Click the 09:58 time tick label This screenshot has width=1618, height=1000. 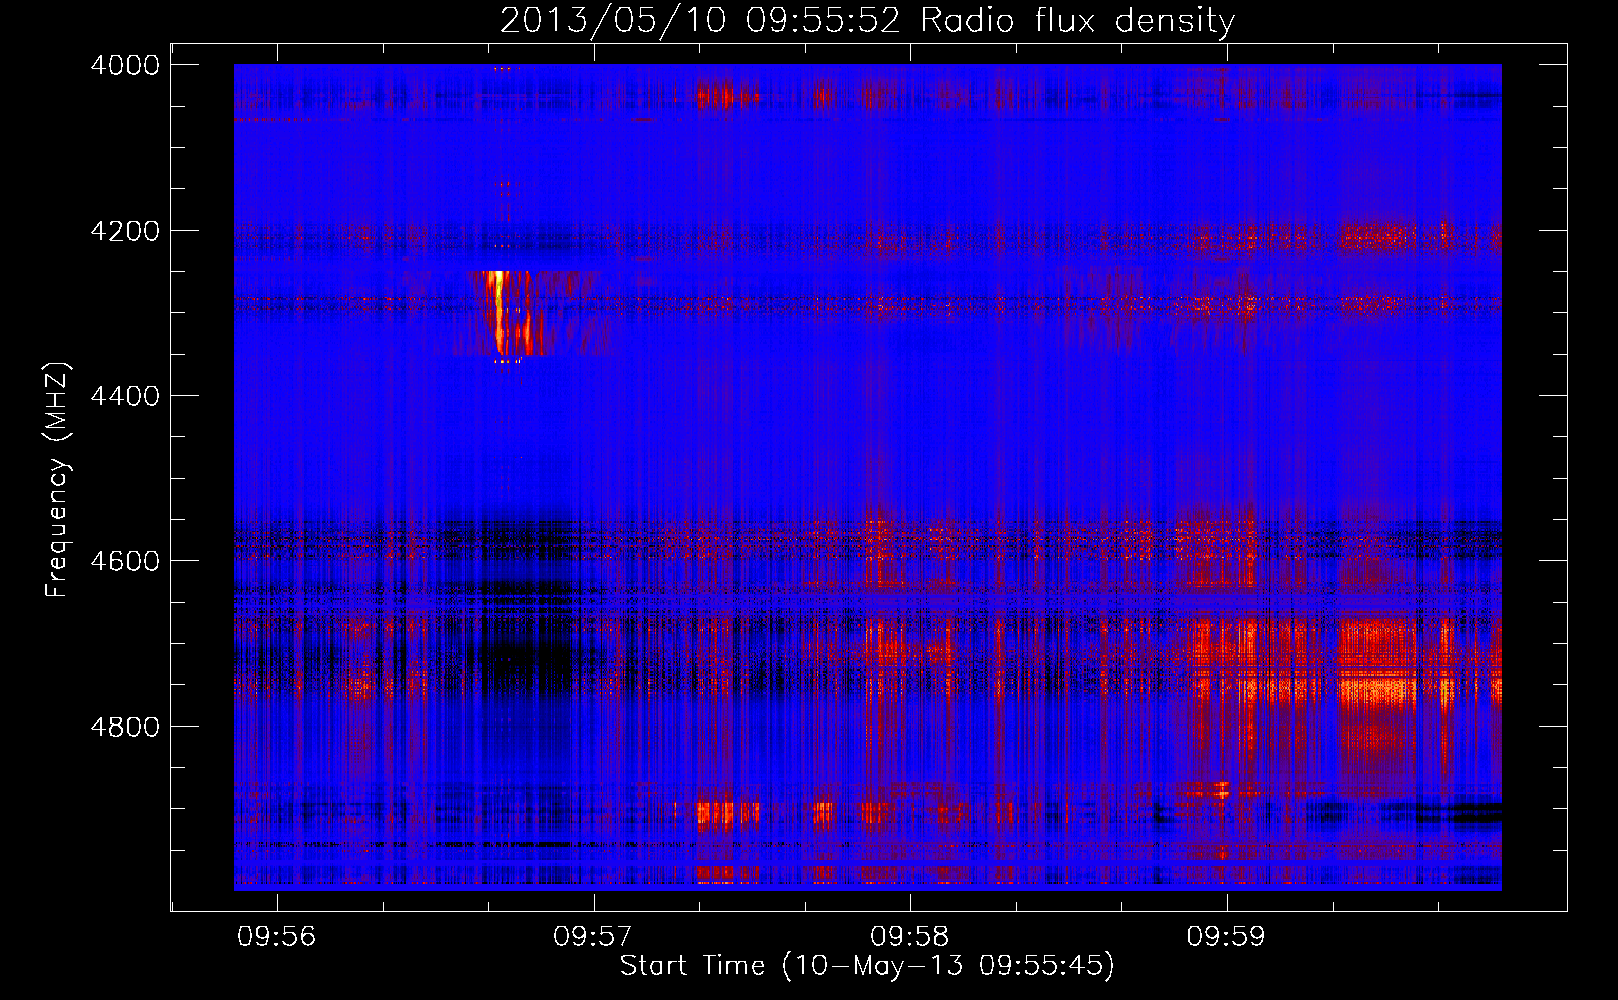(909, 937)
